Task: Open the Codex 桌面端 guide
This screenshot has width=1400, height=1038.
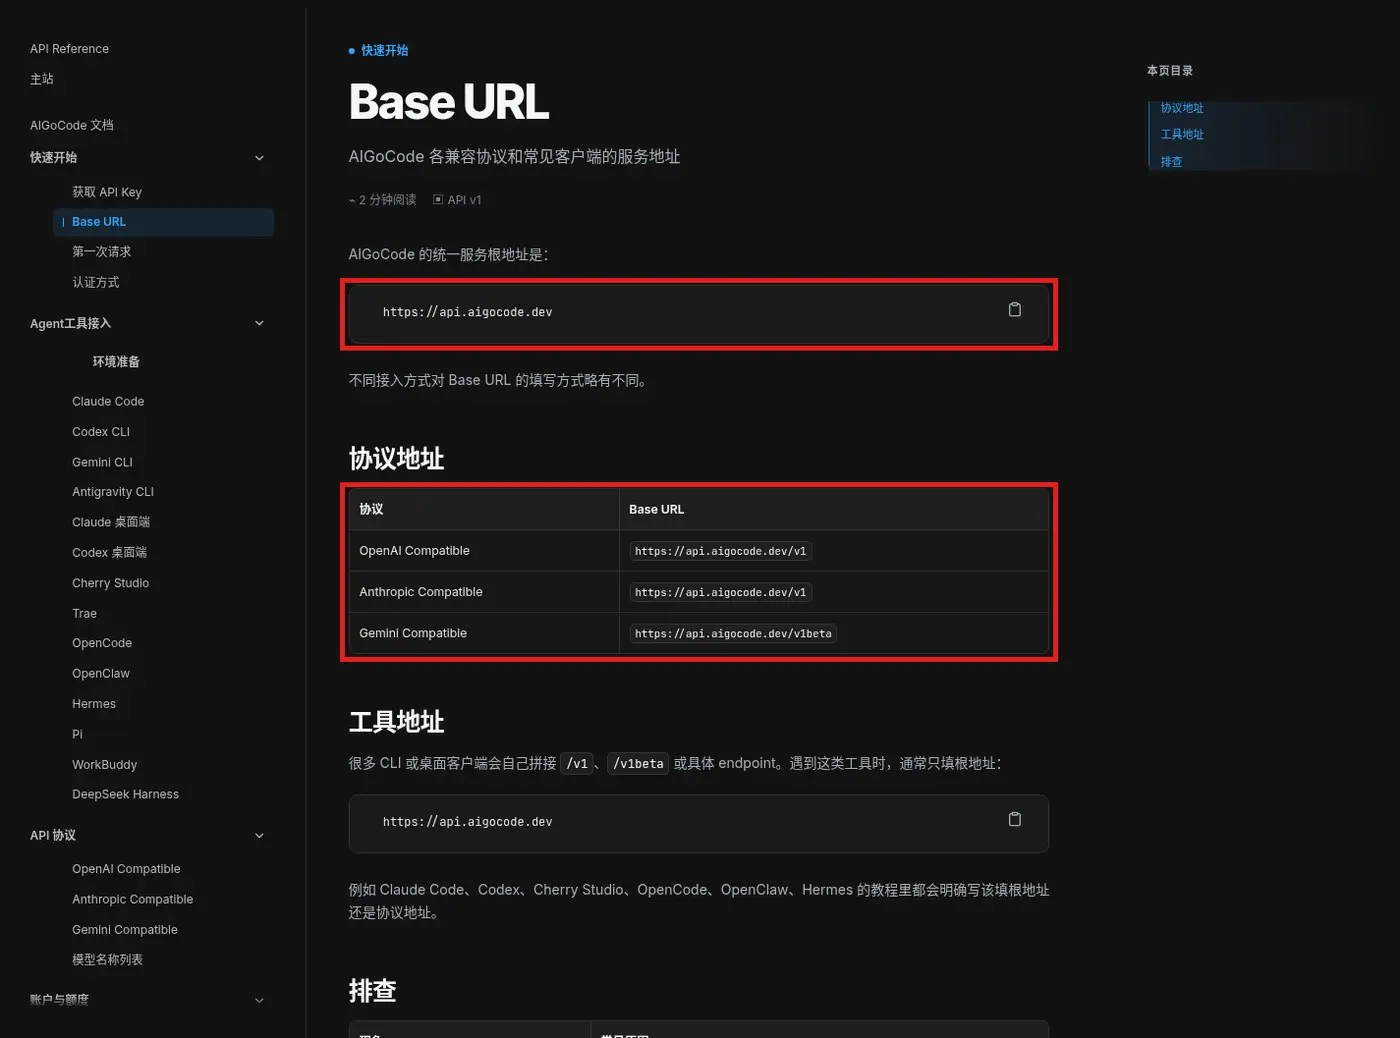Action: click(109, 553)
